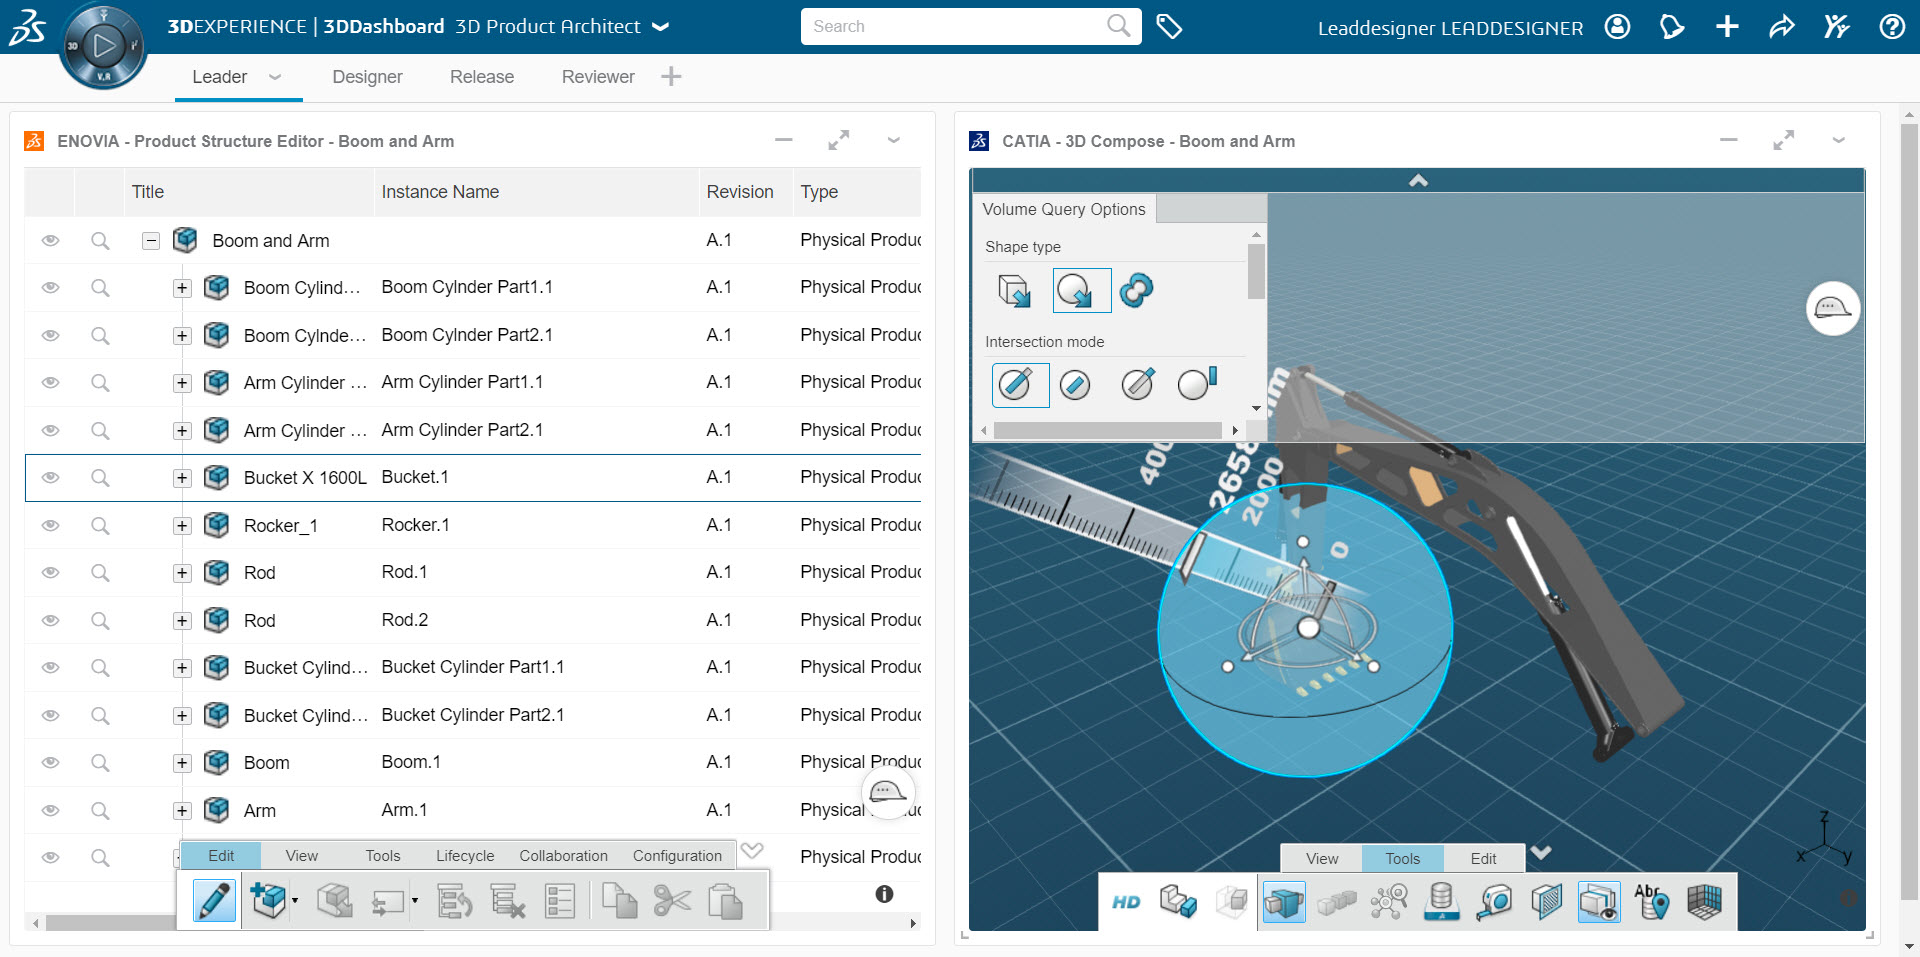The height and width of the screenshot is (957, 1920).
Task: Open the Edit tab in CATIA toolbar
Action: 1483,859
